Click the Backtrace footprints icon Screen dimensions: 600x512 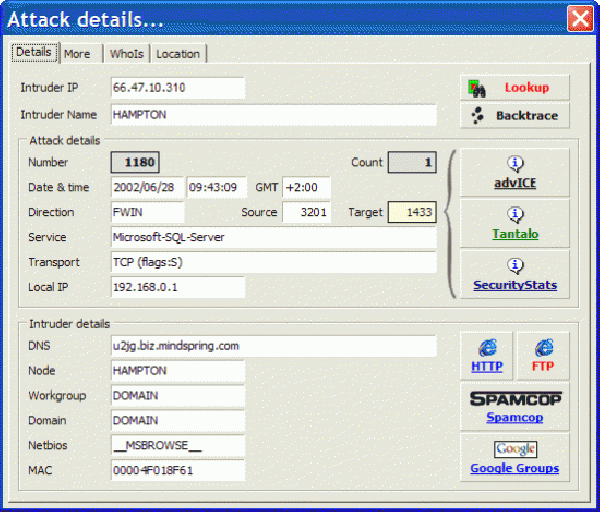point(478,115)
